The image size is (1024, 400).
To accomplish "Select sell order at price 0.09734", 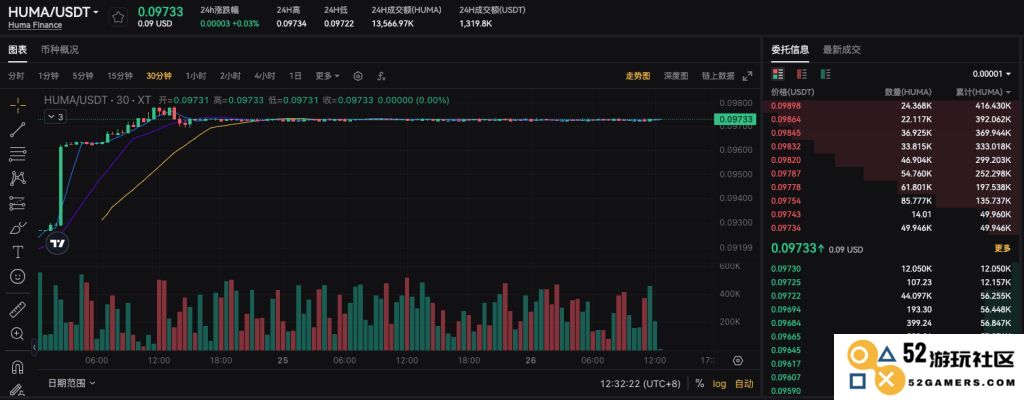I will tap(891, 227).
